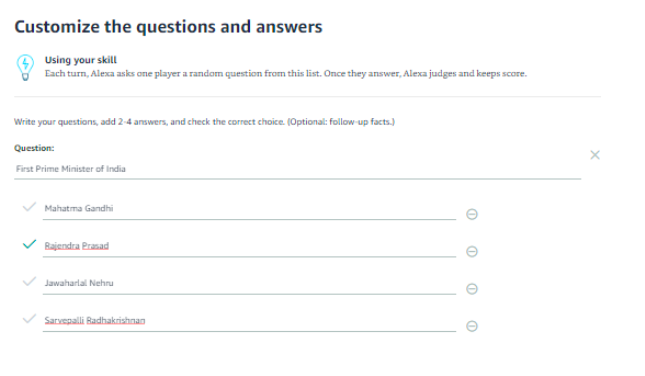This screenshot has height=376, width=645.
Task: Edit the Sarvepalli Radhakrishnan answer field
Action: pos(249,320)
